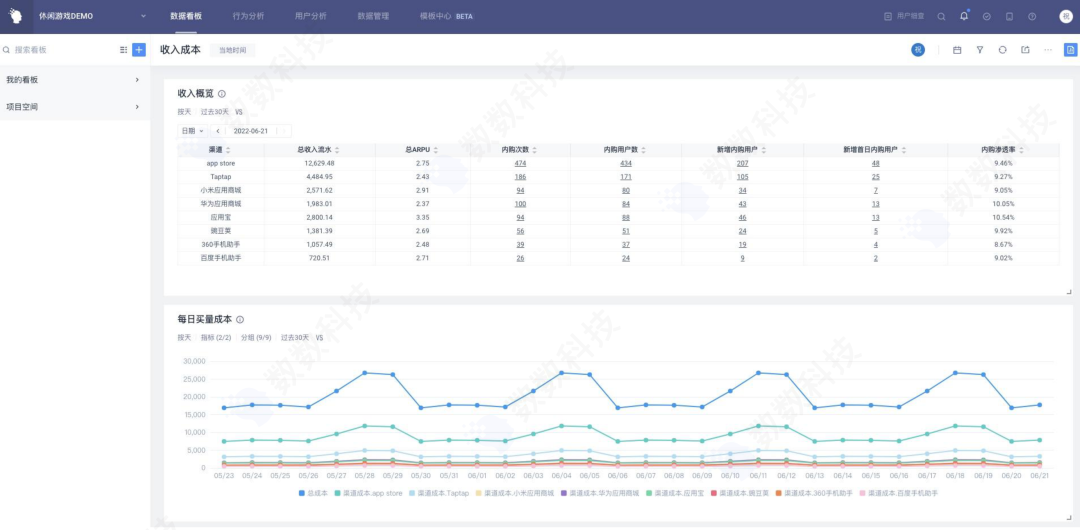Open the white user avatar menu
Image resolution: width=1080 pixels, height=530 pixels.
tap(1066, 16)
